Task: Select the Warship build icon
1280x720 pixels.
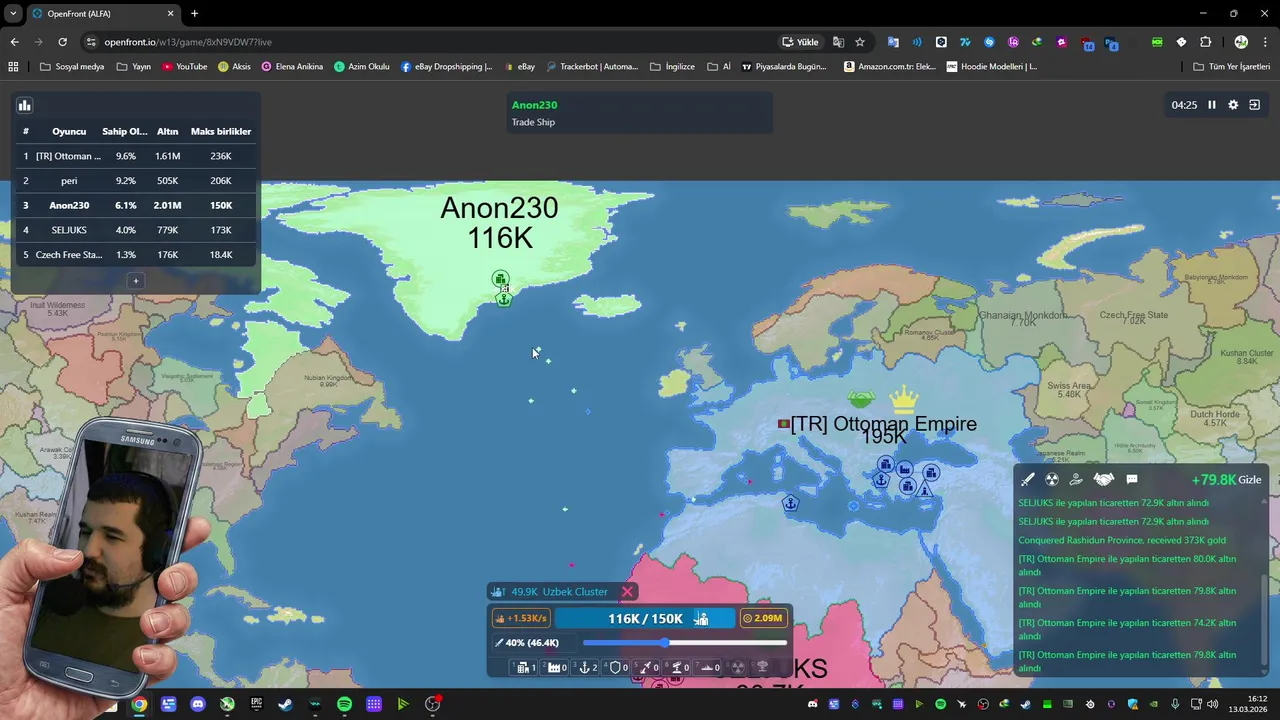Action: click(x=708, y=667)
